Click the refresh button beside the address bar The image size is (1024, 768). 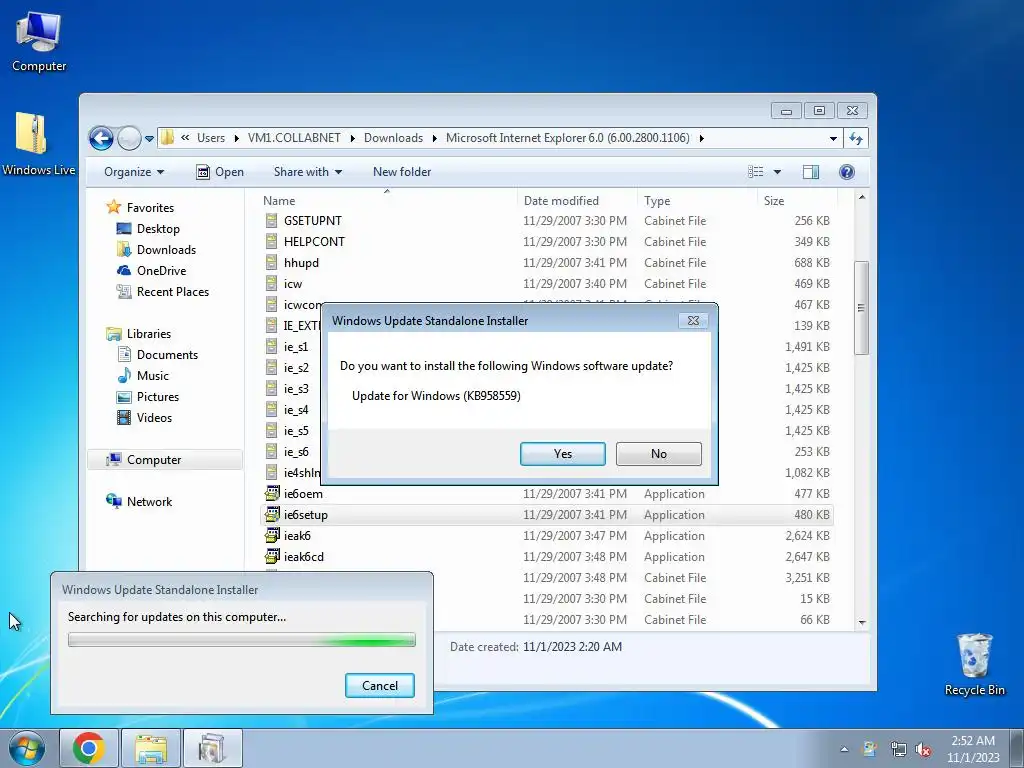(856, 138)
